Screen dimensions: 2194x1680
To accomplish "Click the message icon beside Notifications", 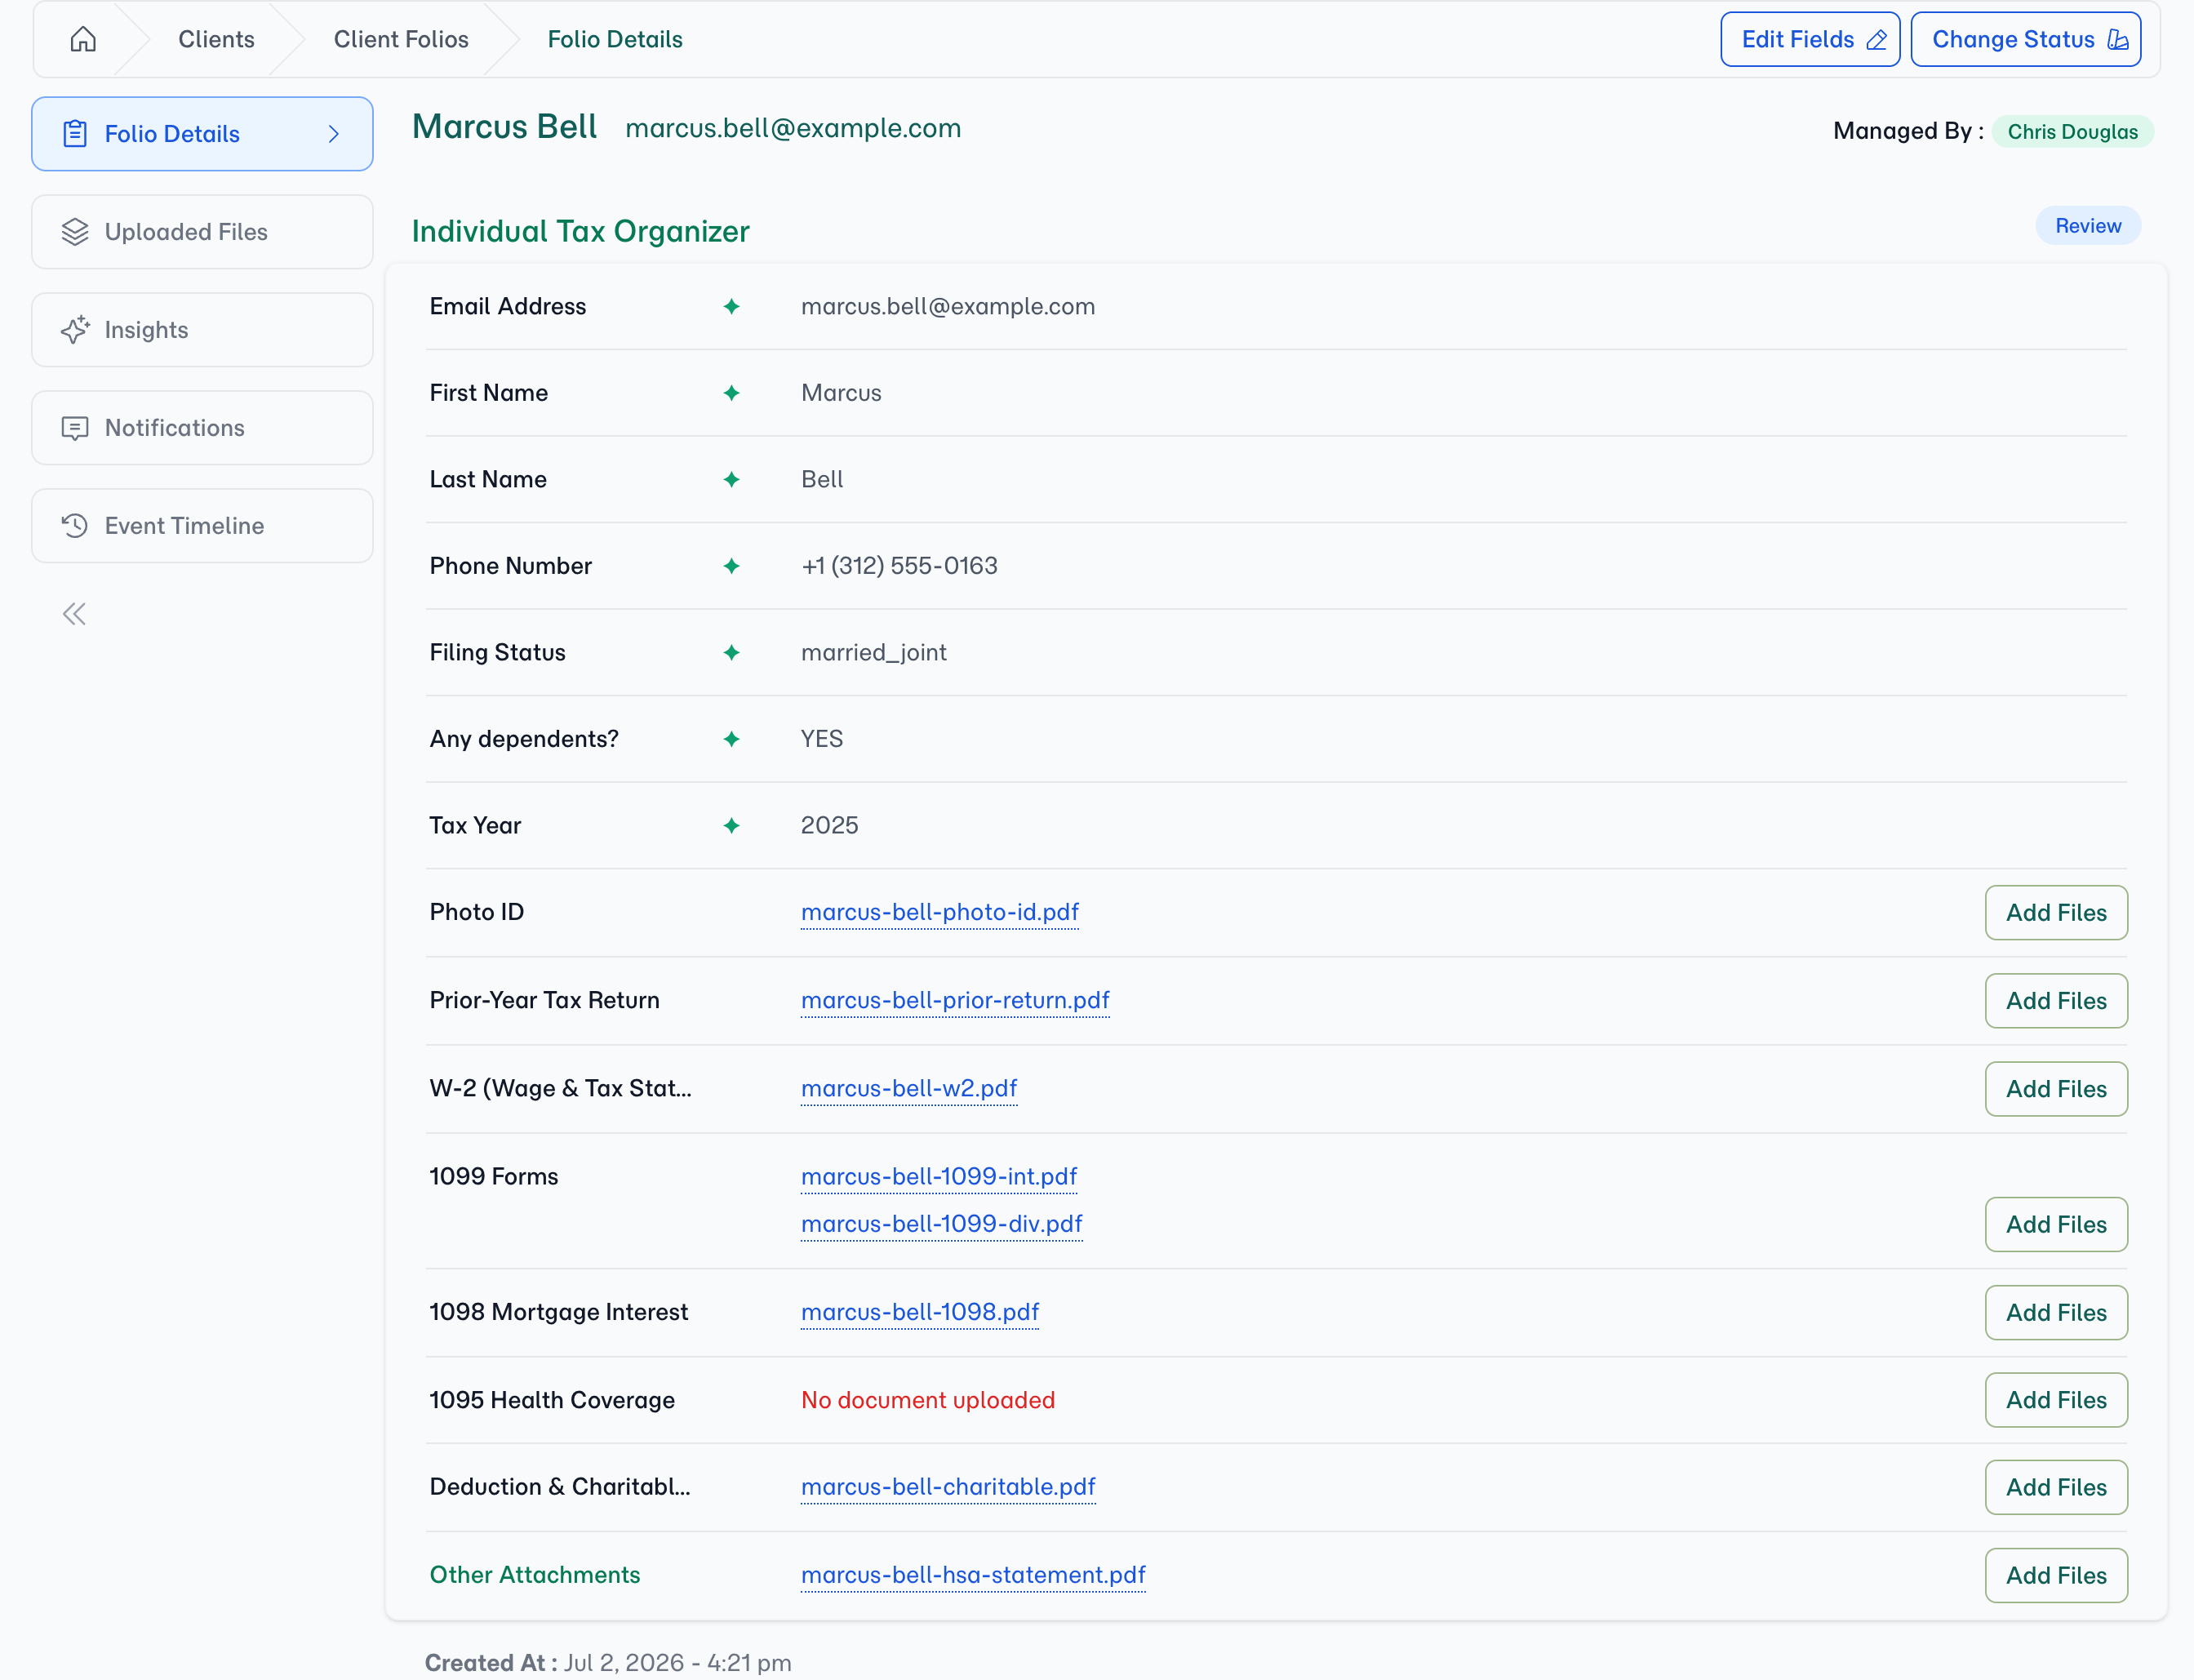I will [x=75, y=428].
